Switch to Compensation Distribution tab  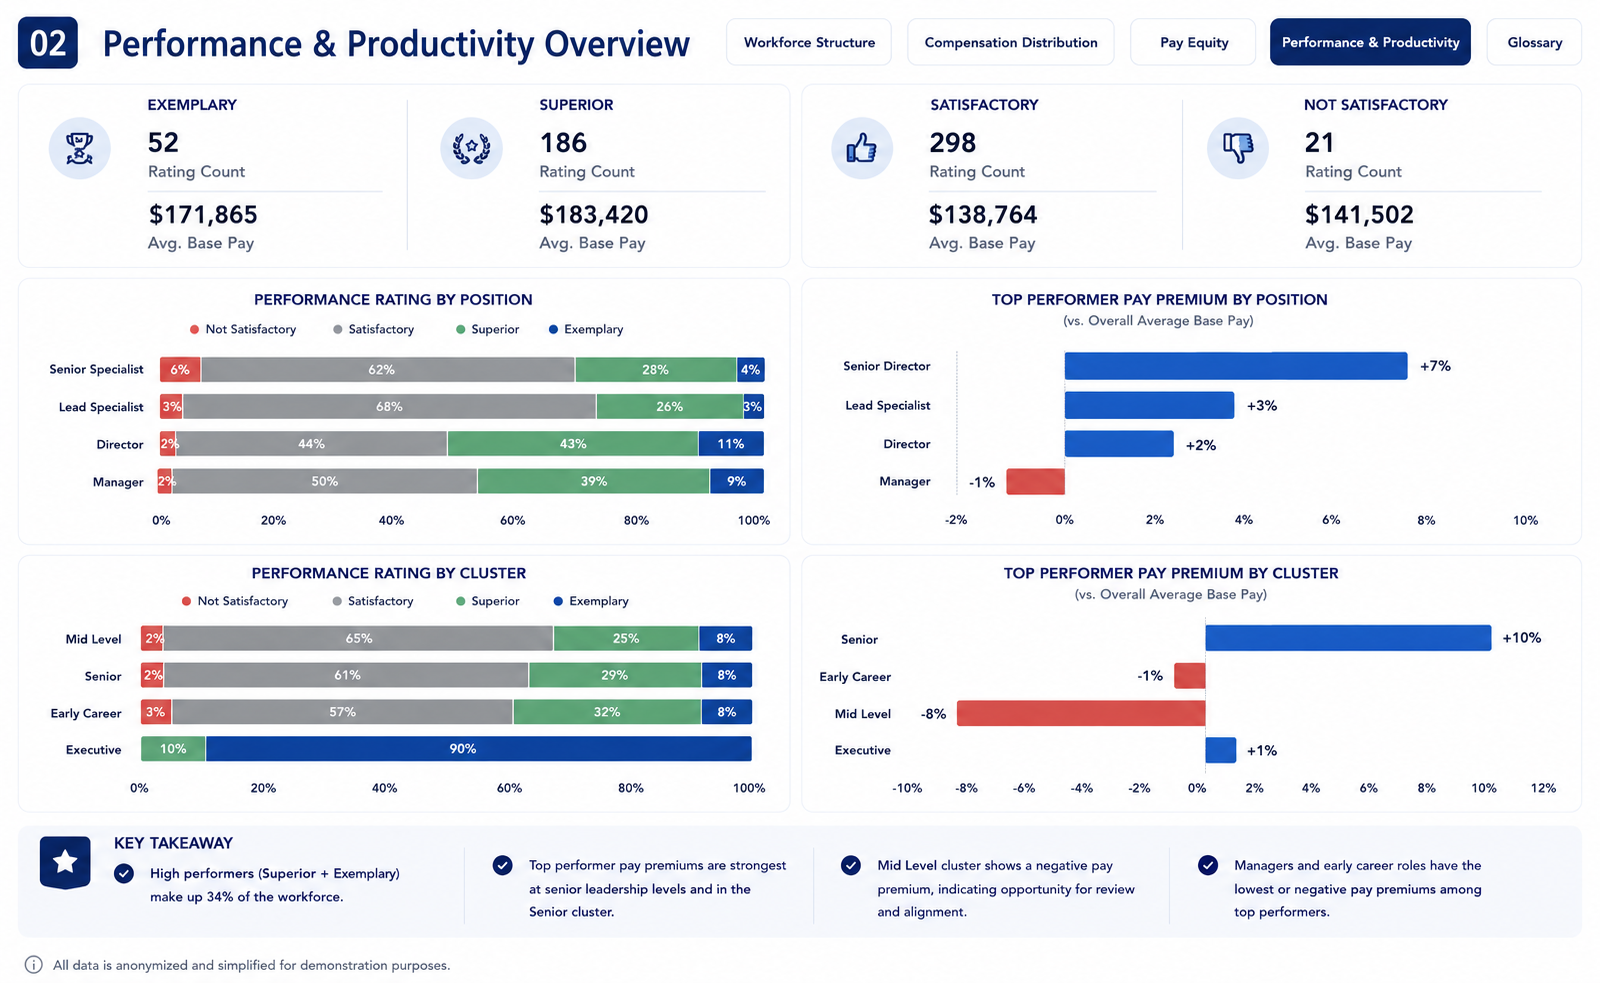(x=1011, y=42)
